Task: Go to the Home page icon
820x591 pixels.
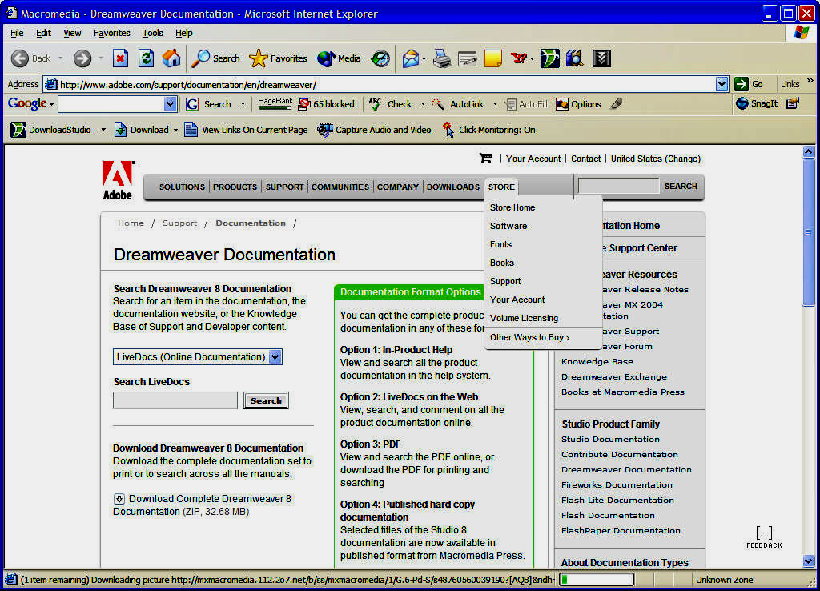Action: pos(171,59)
